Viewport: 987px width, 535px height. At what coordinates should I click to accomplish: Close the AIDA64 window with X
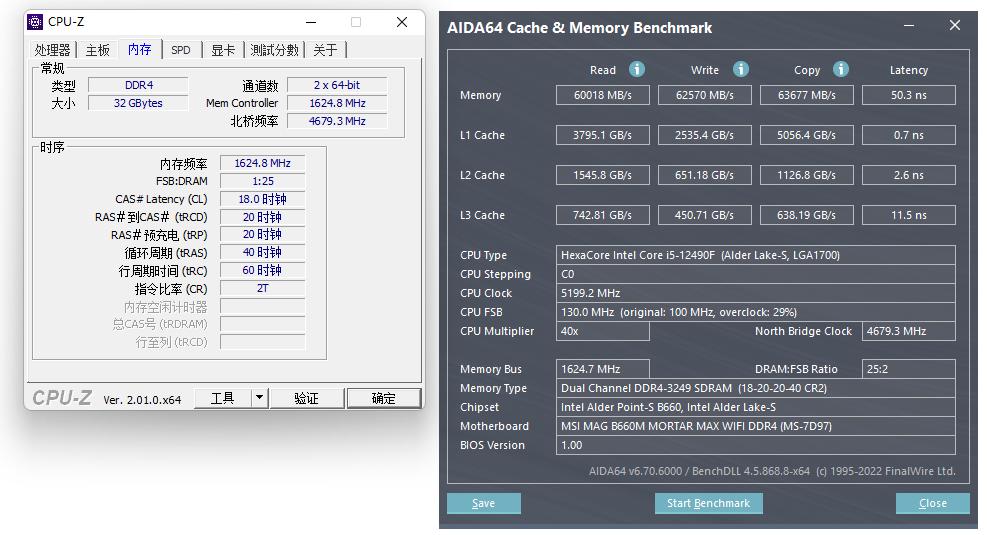coord(955,25)
